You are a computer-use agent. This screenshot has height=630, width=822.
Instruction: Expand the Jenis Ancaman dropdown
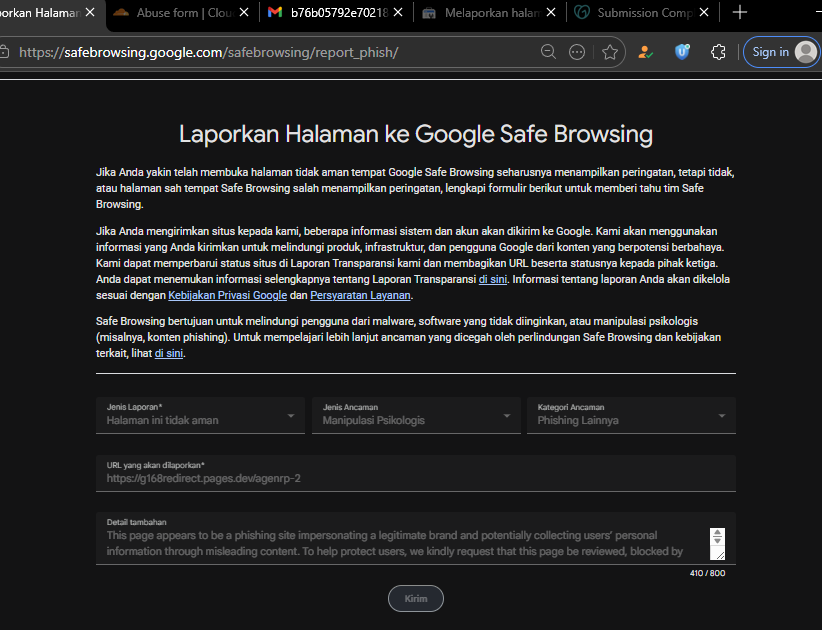(416, 415)
